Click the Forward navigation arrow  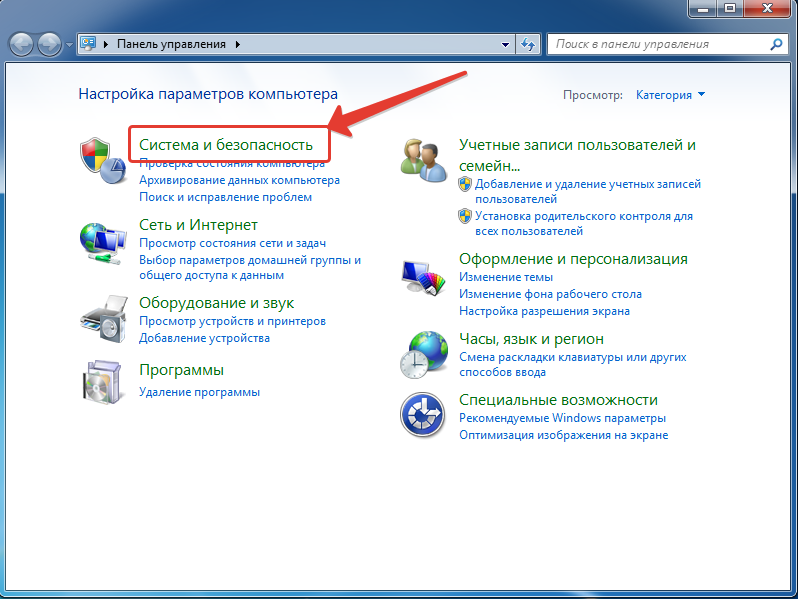tap(49, 44)
